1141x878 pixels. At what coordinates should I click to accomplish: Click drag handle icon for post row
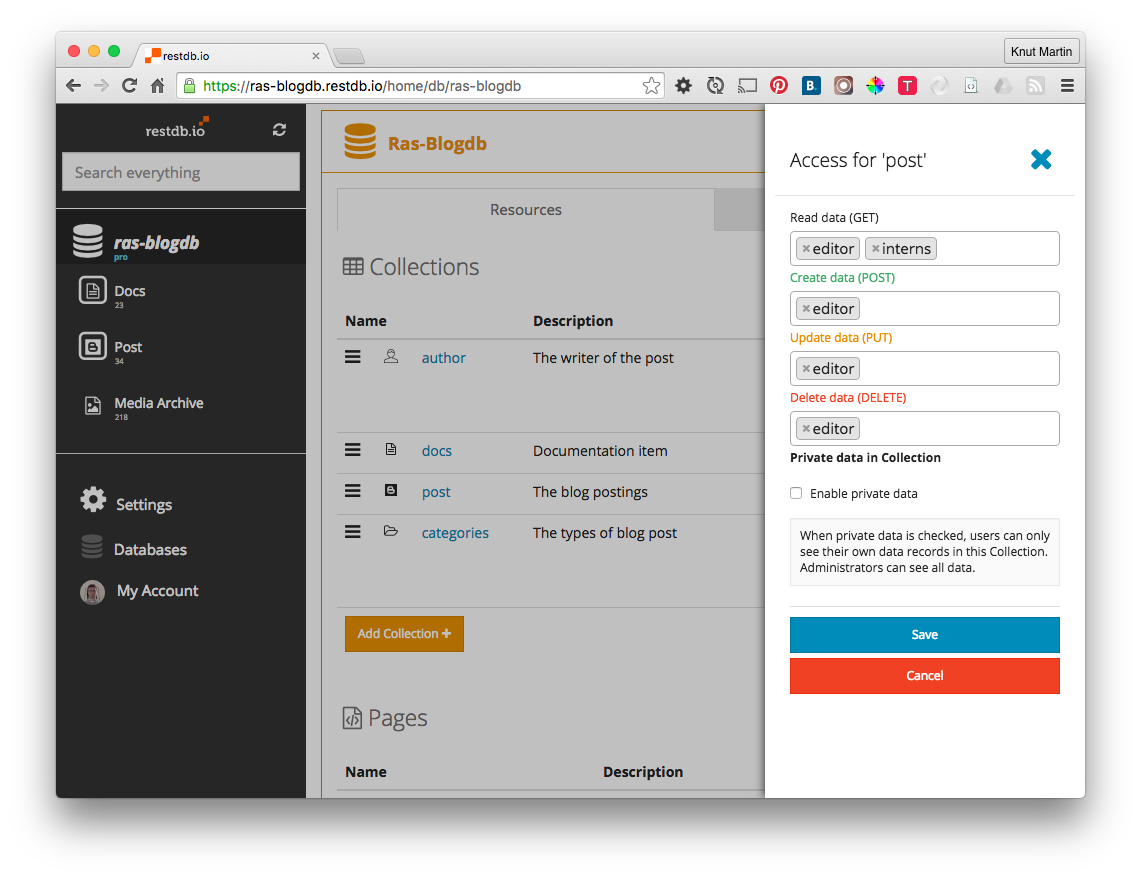[353, 491]
